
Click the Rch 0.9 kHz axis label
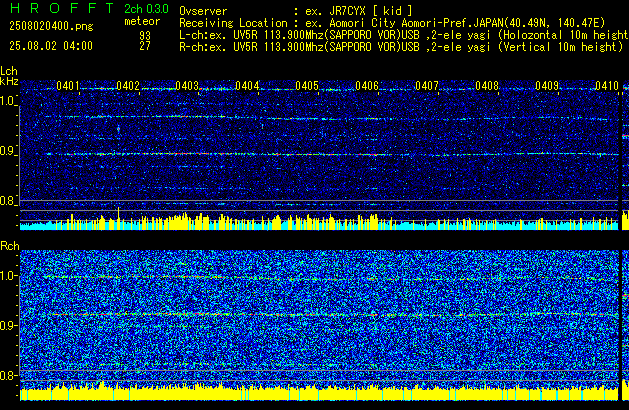[8, 325]
